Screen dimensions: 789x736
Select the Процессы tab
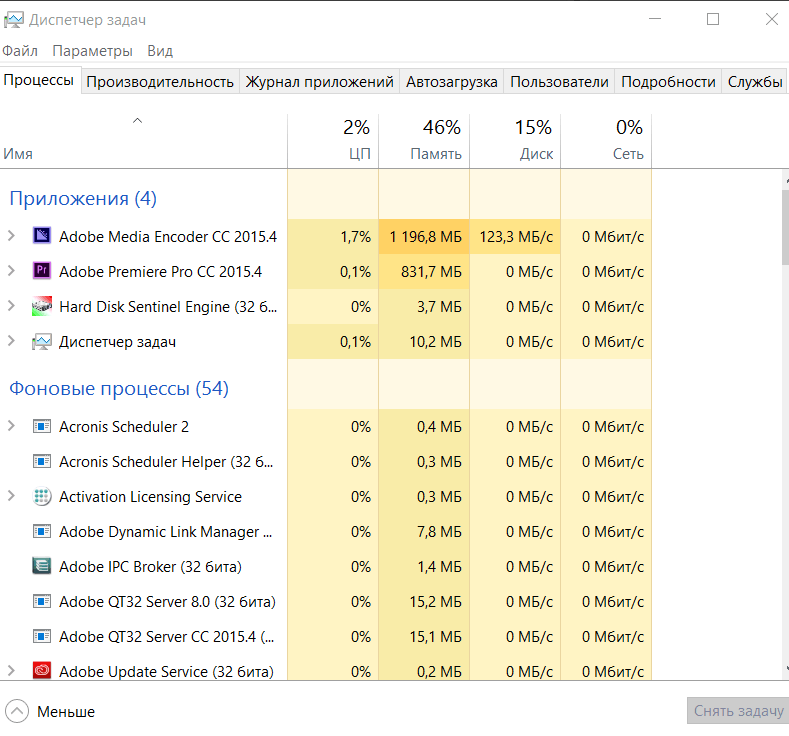click(39, 80)
